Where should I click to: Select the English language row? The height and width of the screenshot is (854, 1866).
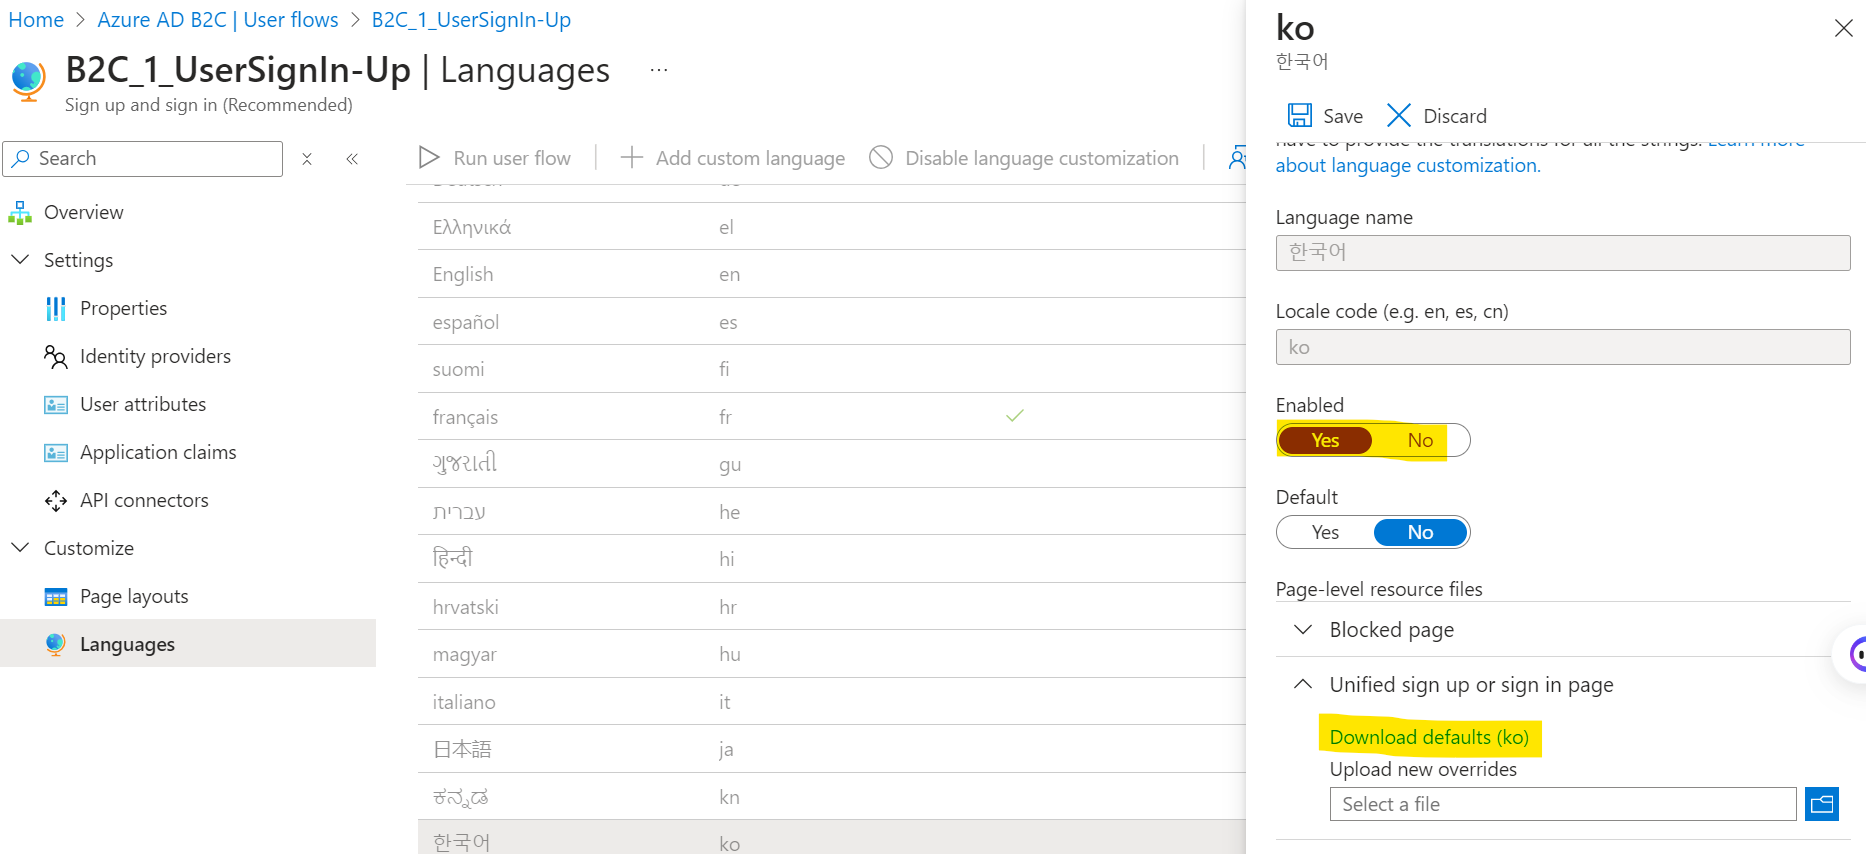[x=832, y=274]
